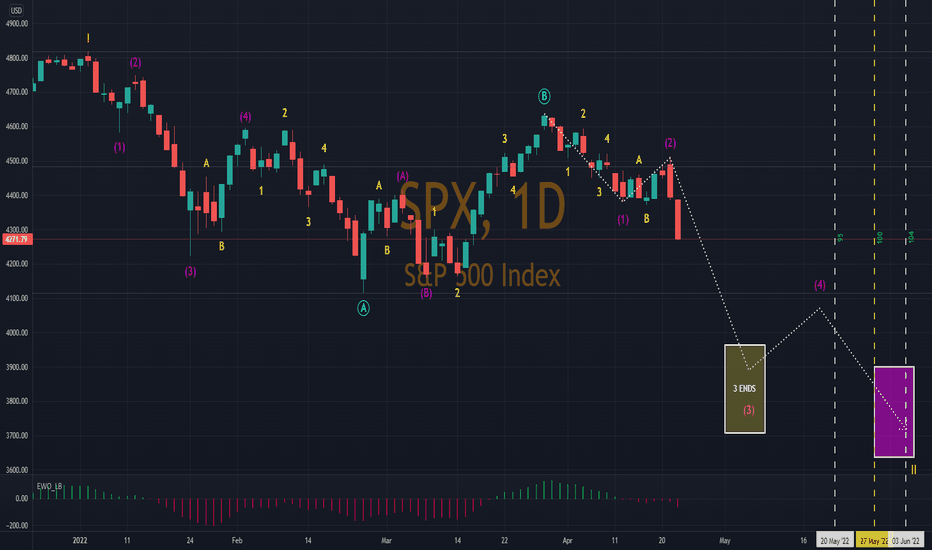The image size is (932, 550).
Task: Select the EWO_LB indicator label
Action: [49, 486]
